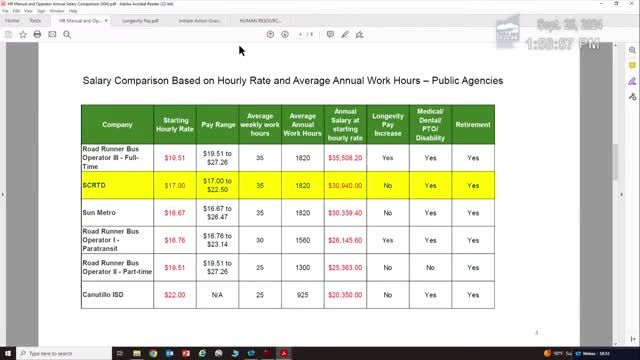Expand the right pane with bottom corner arrow
The width and height of the screenshot is (640, 360).
633,339
